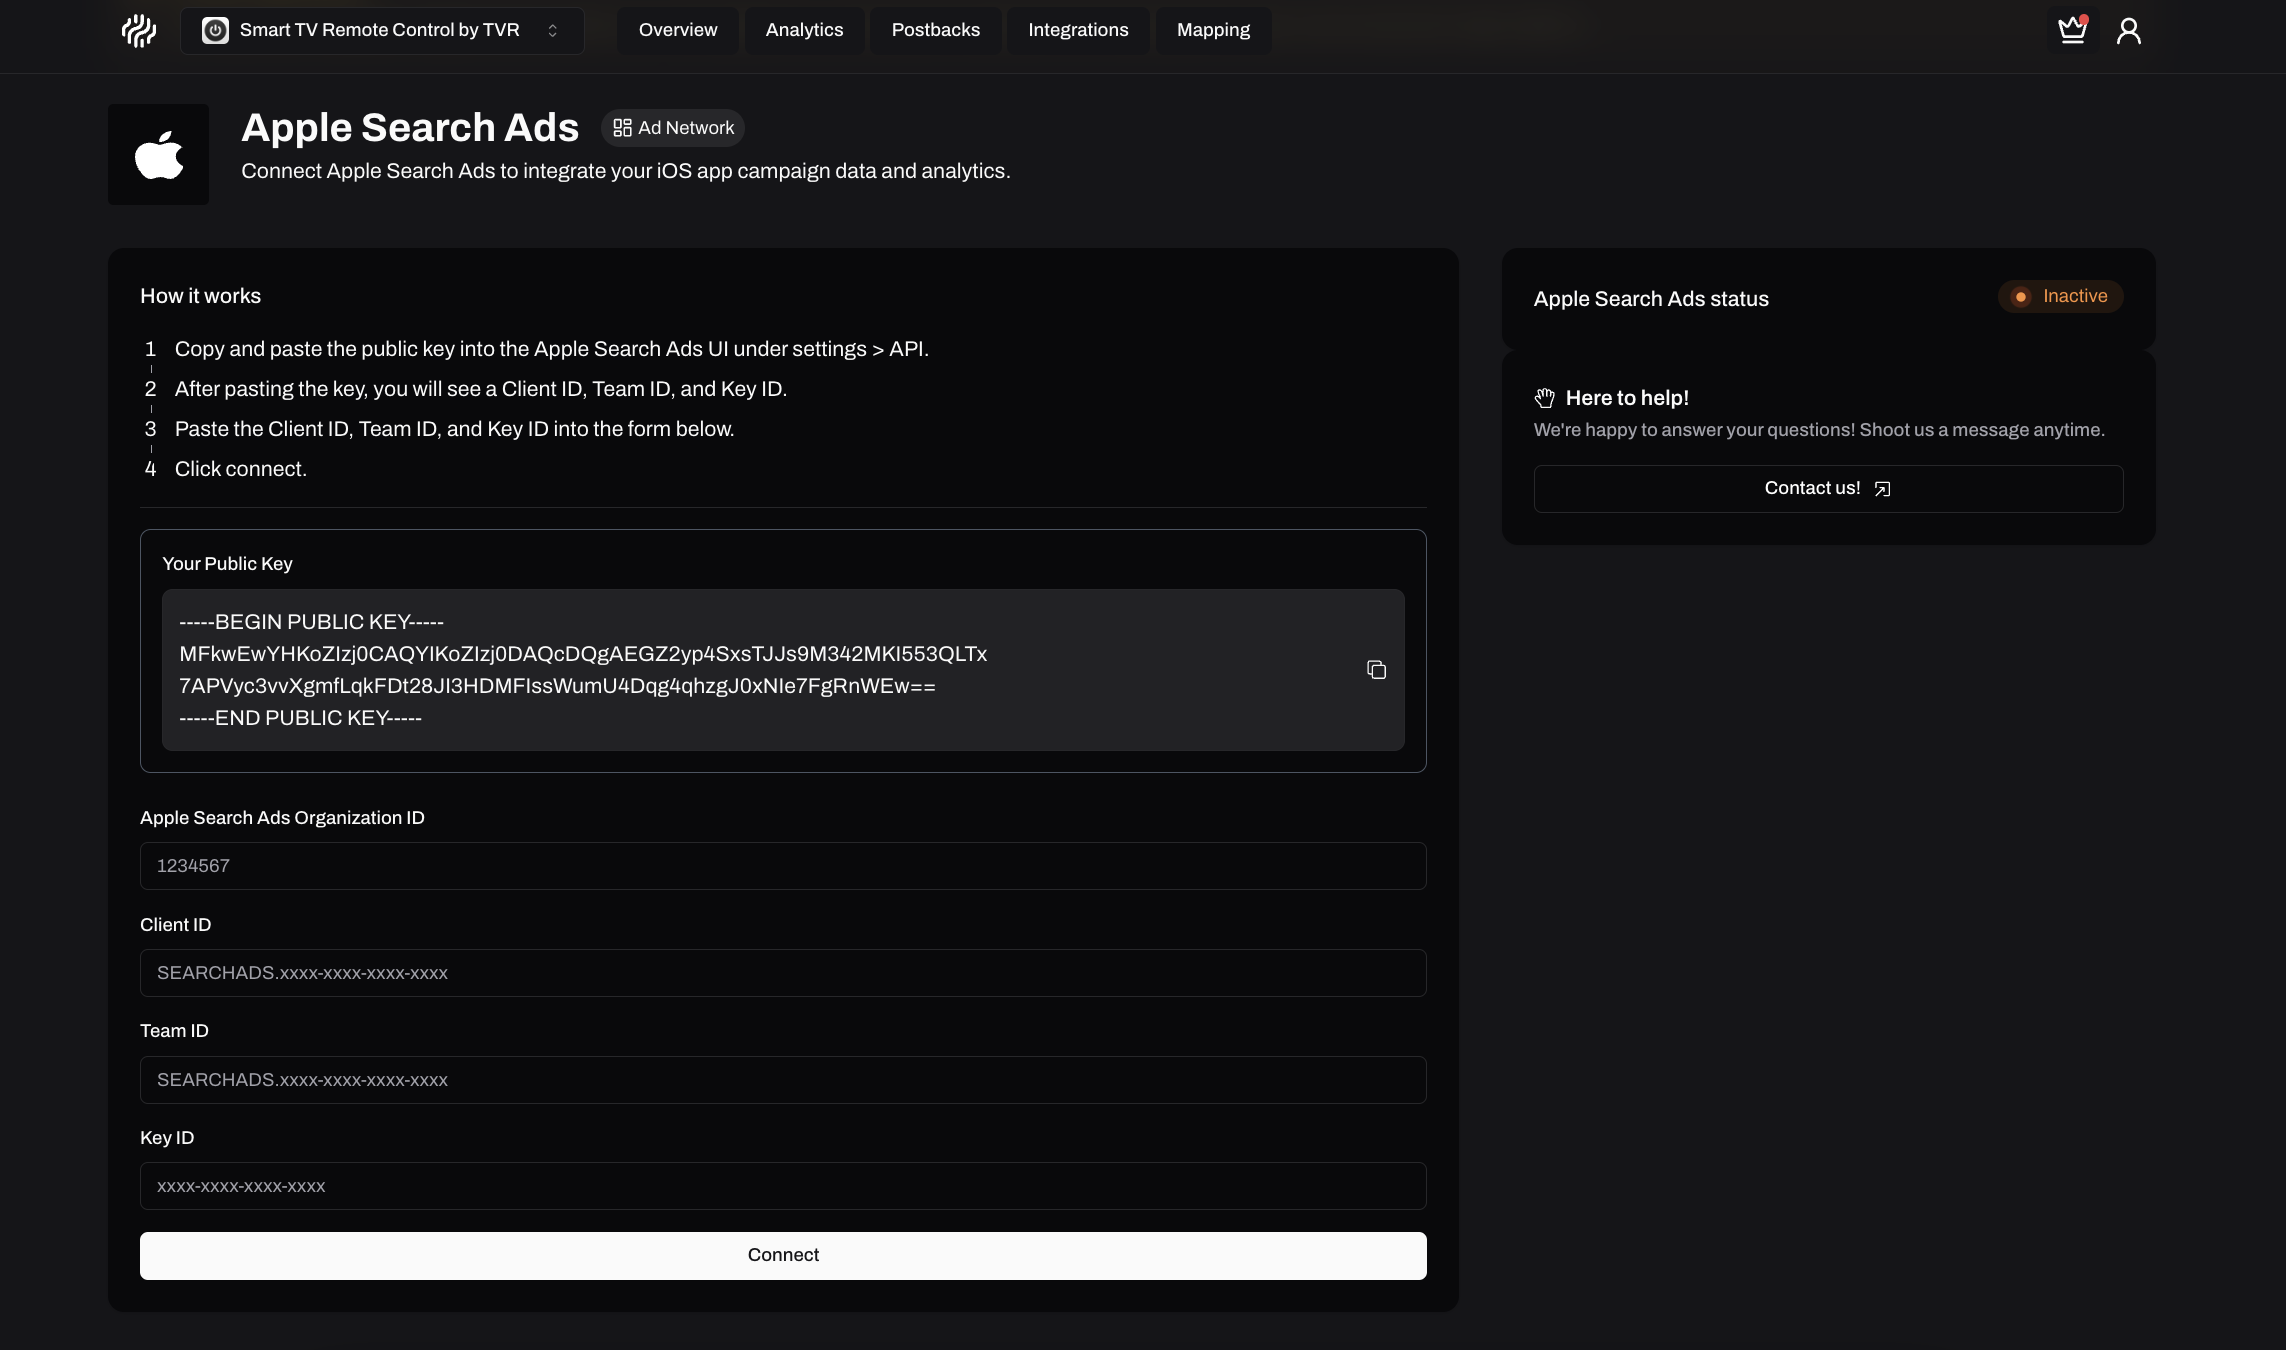Click step 4 'Click connect.' text
This screenshot has height=1350, width=2286.
click(241, 469)
